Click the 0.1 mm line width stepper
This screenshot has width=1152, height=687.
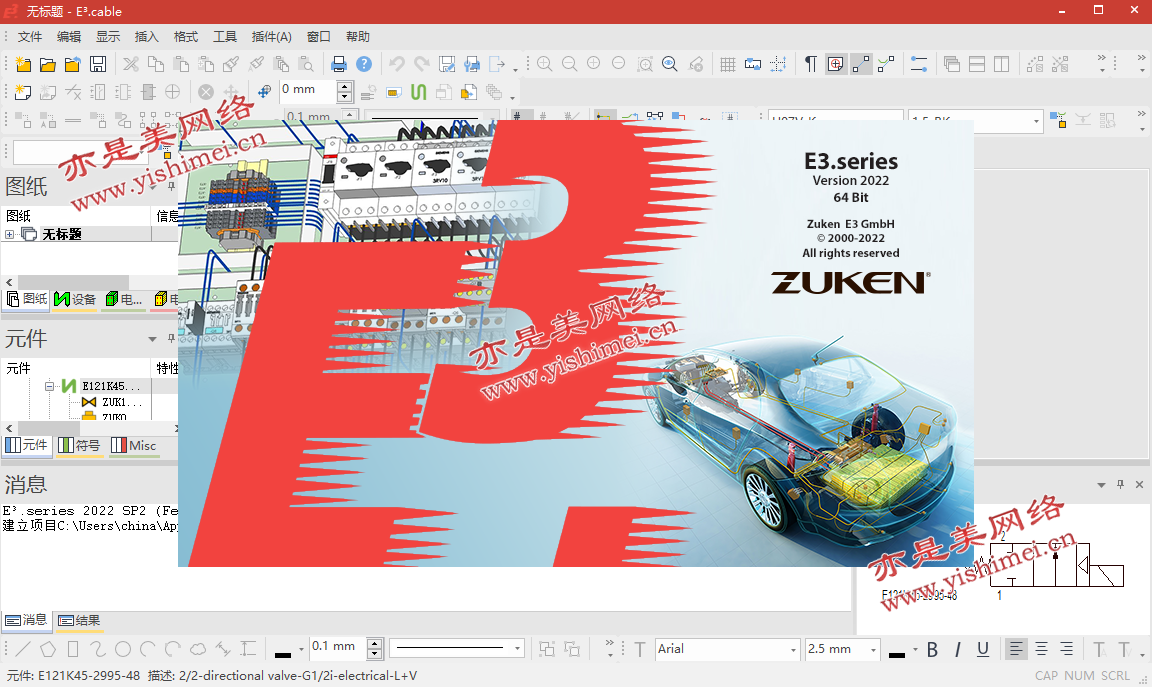[375, 648]
